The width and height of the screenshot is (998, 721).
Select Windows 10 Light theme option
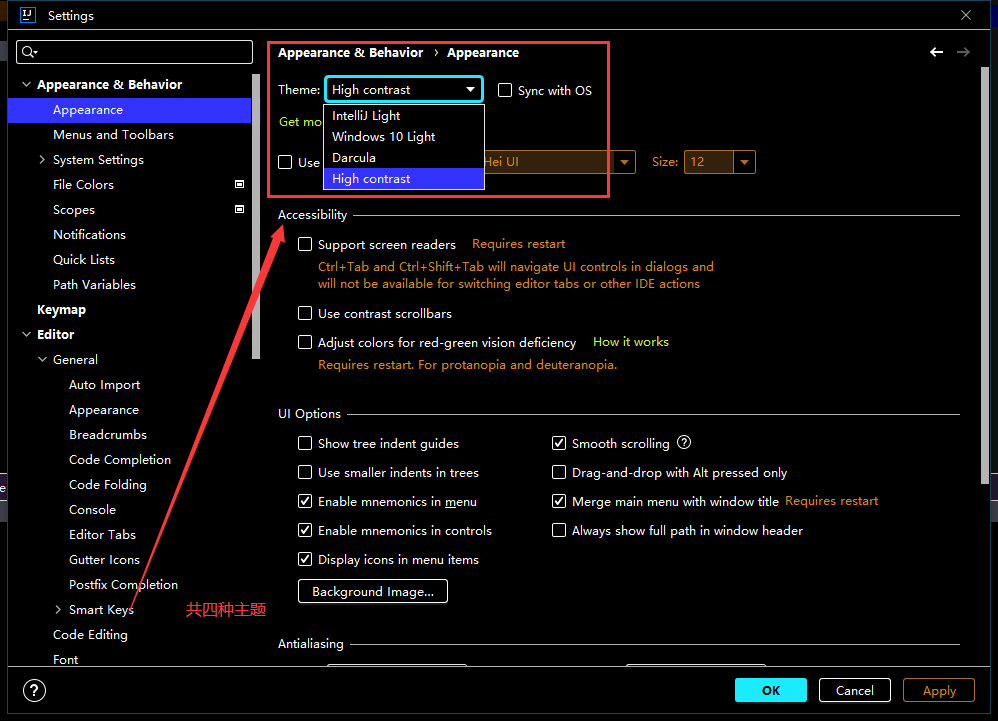[x=404, y=137]
